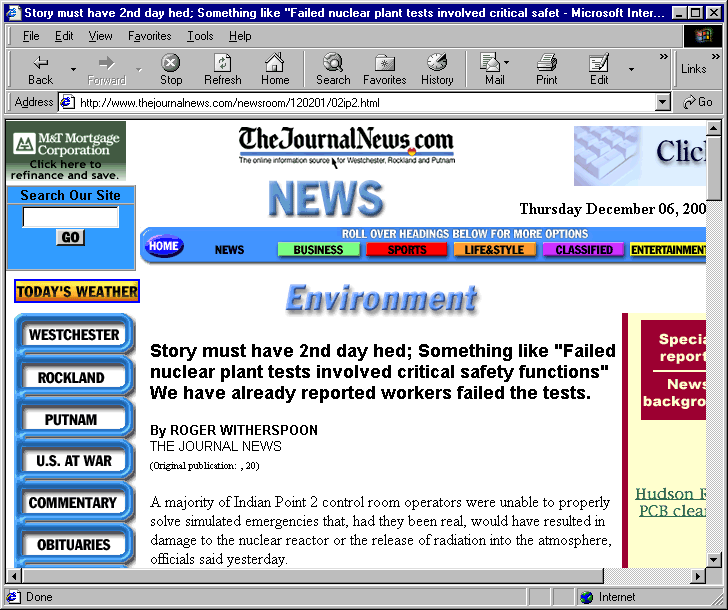
Task: Open the WESTCHESTER section
Action: point(74,335)
